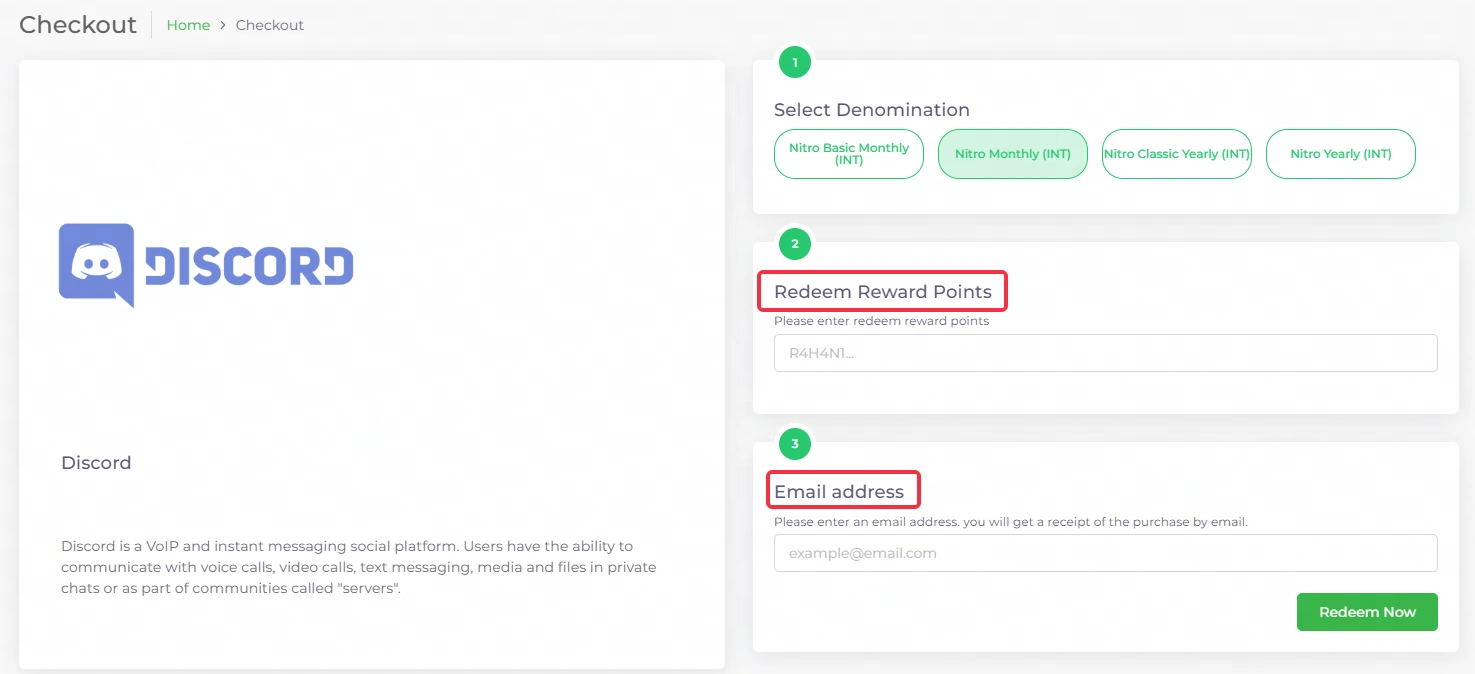The image size is (1475, 674).
Task: Click the step 1 green circle badge
Action: [x=795, y=63]
